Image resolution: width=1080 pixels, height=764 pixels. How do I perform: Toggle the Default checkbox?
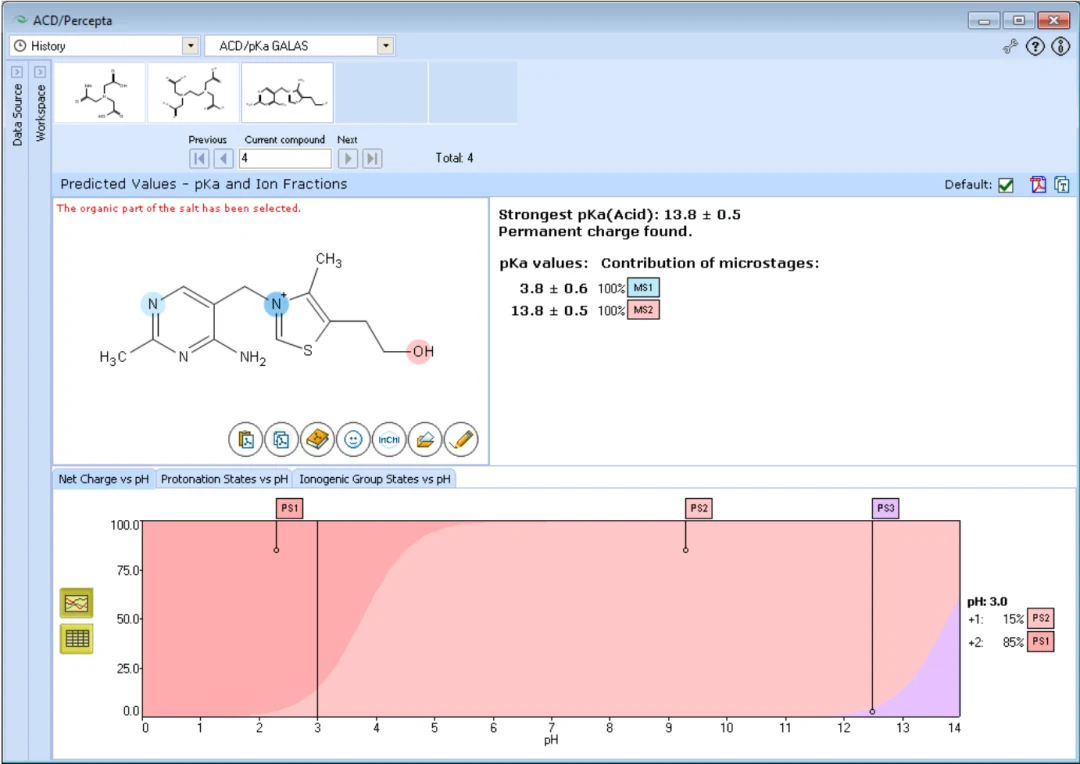pos(1006,185)
